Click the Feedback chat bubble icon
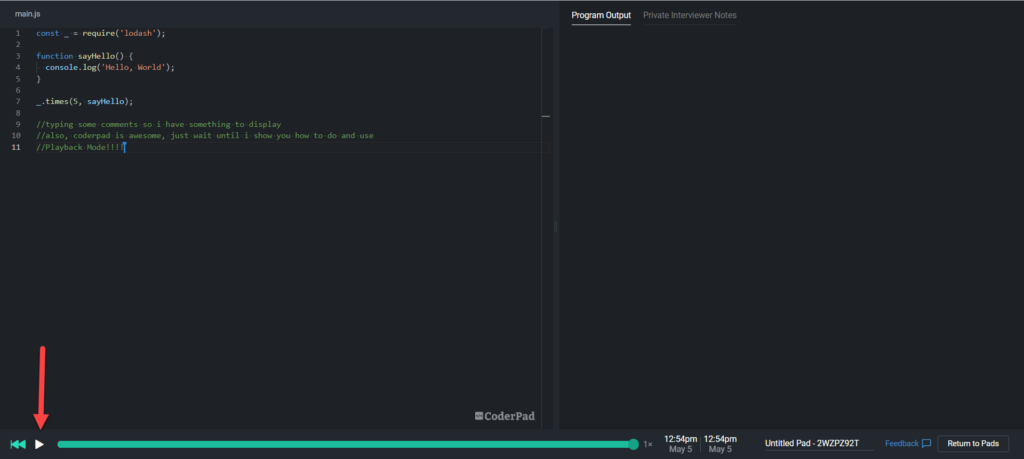 (926, 443)
